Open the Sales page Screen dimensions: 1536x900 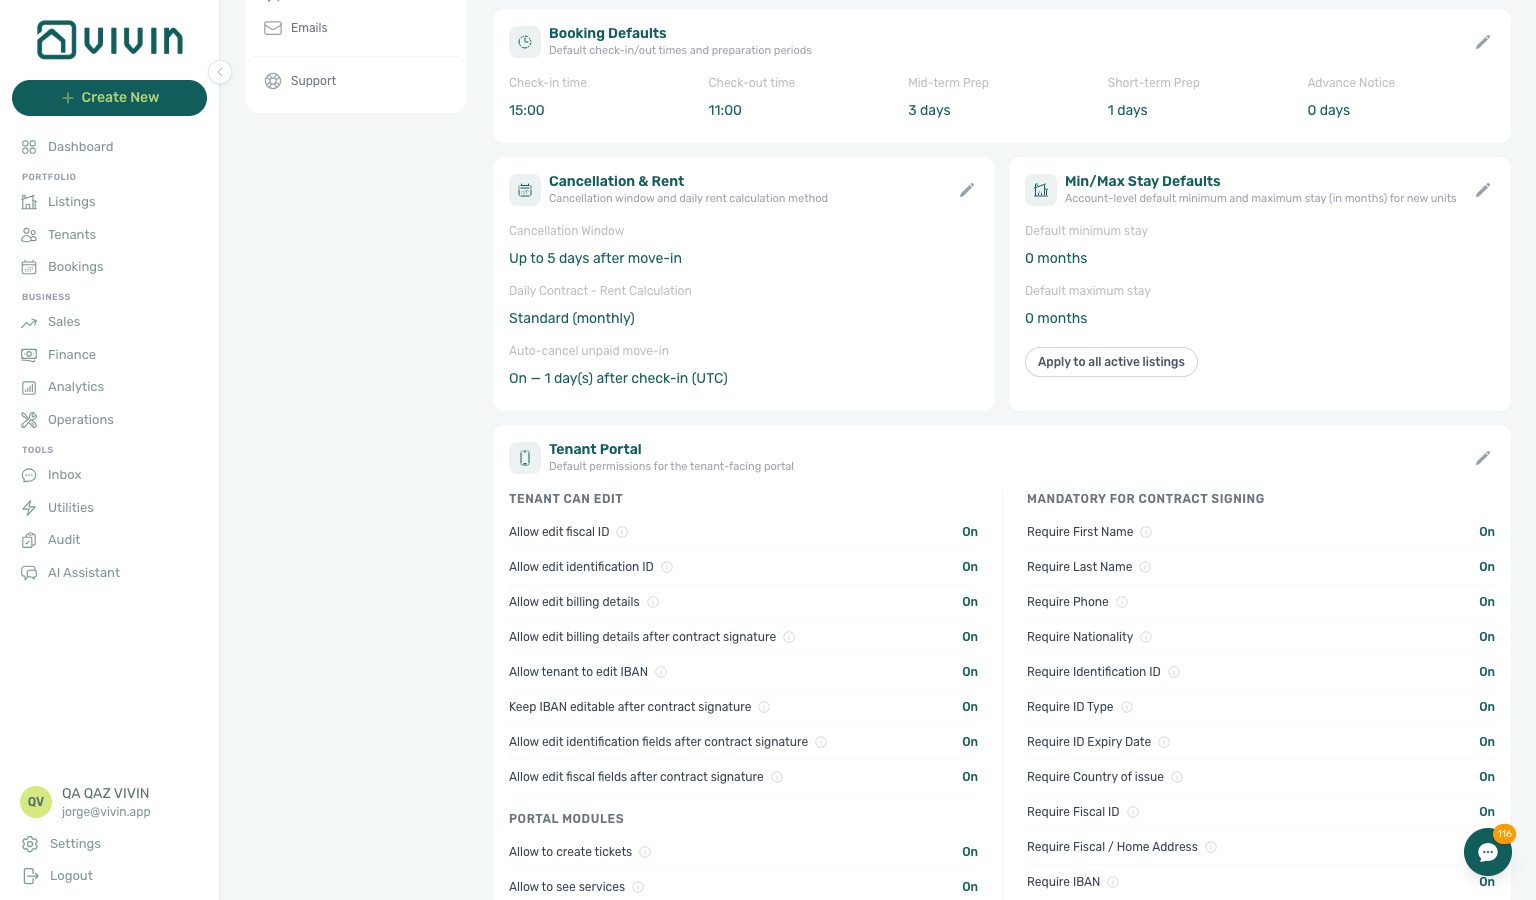[63, 322]
